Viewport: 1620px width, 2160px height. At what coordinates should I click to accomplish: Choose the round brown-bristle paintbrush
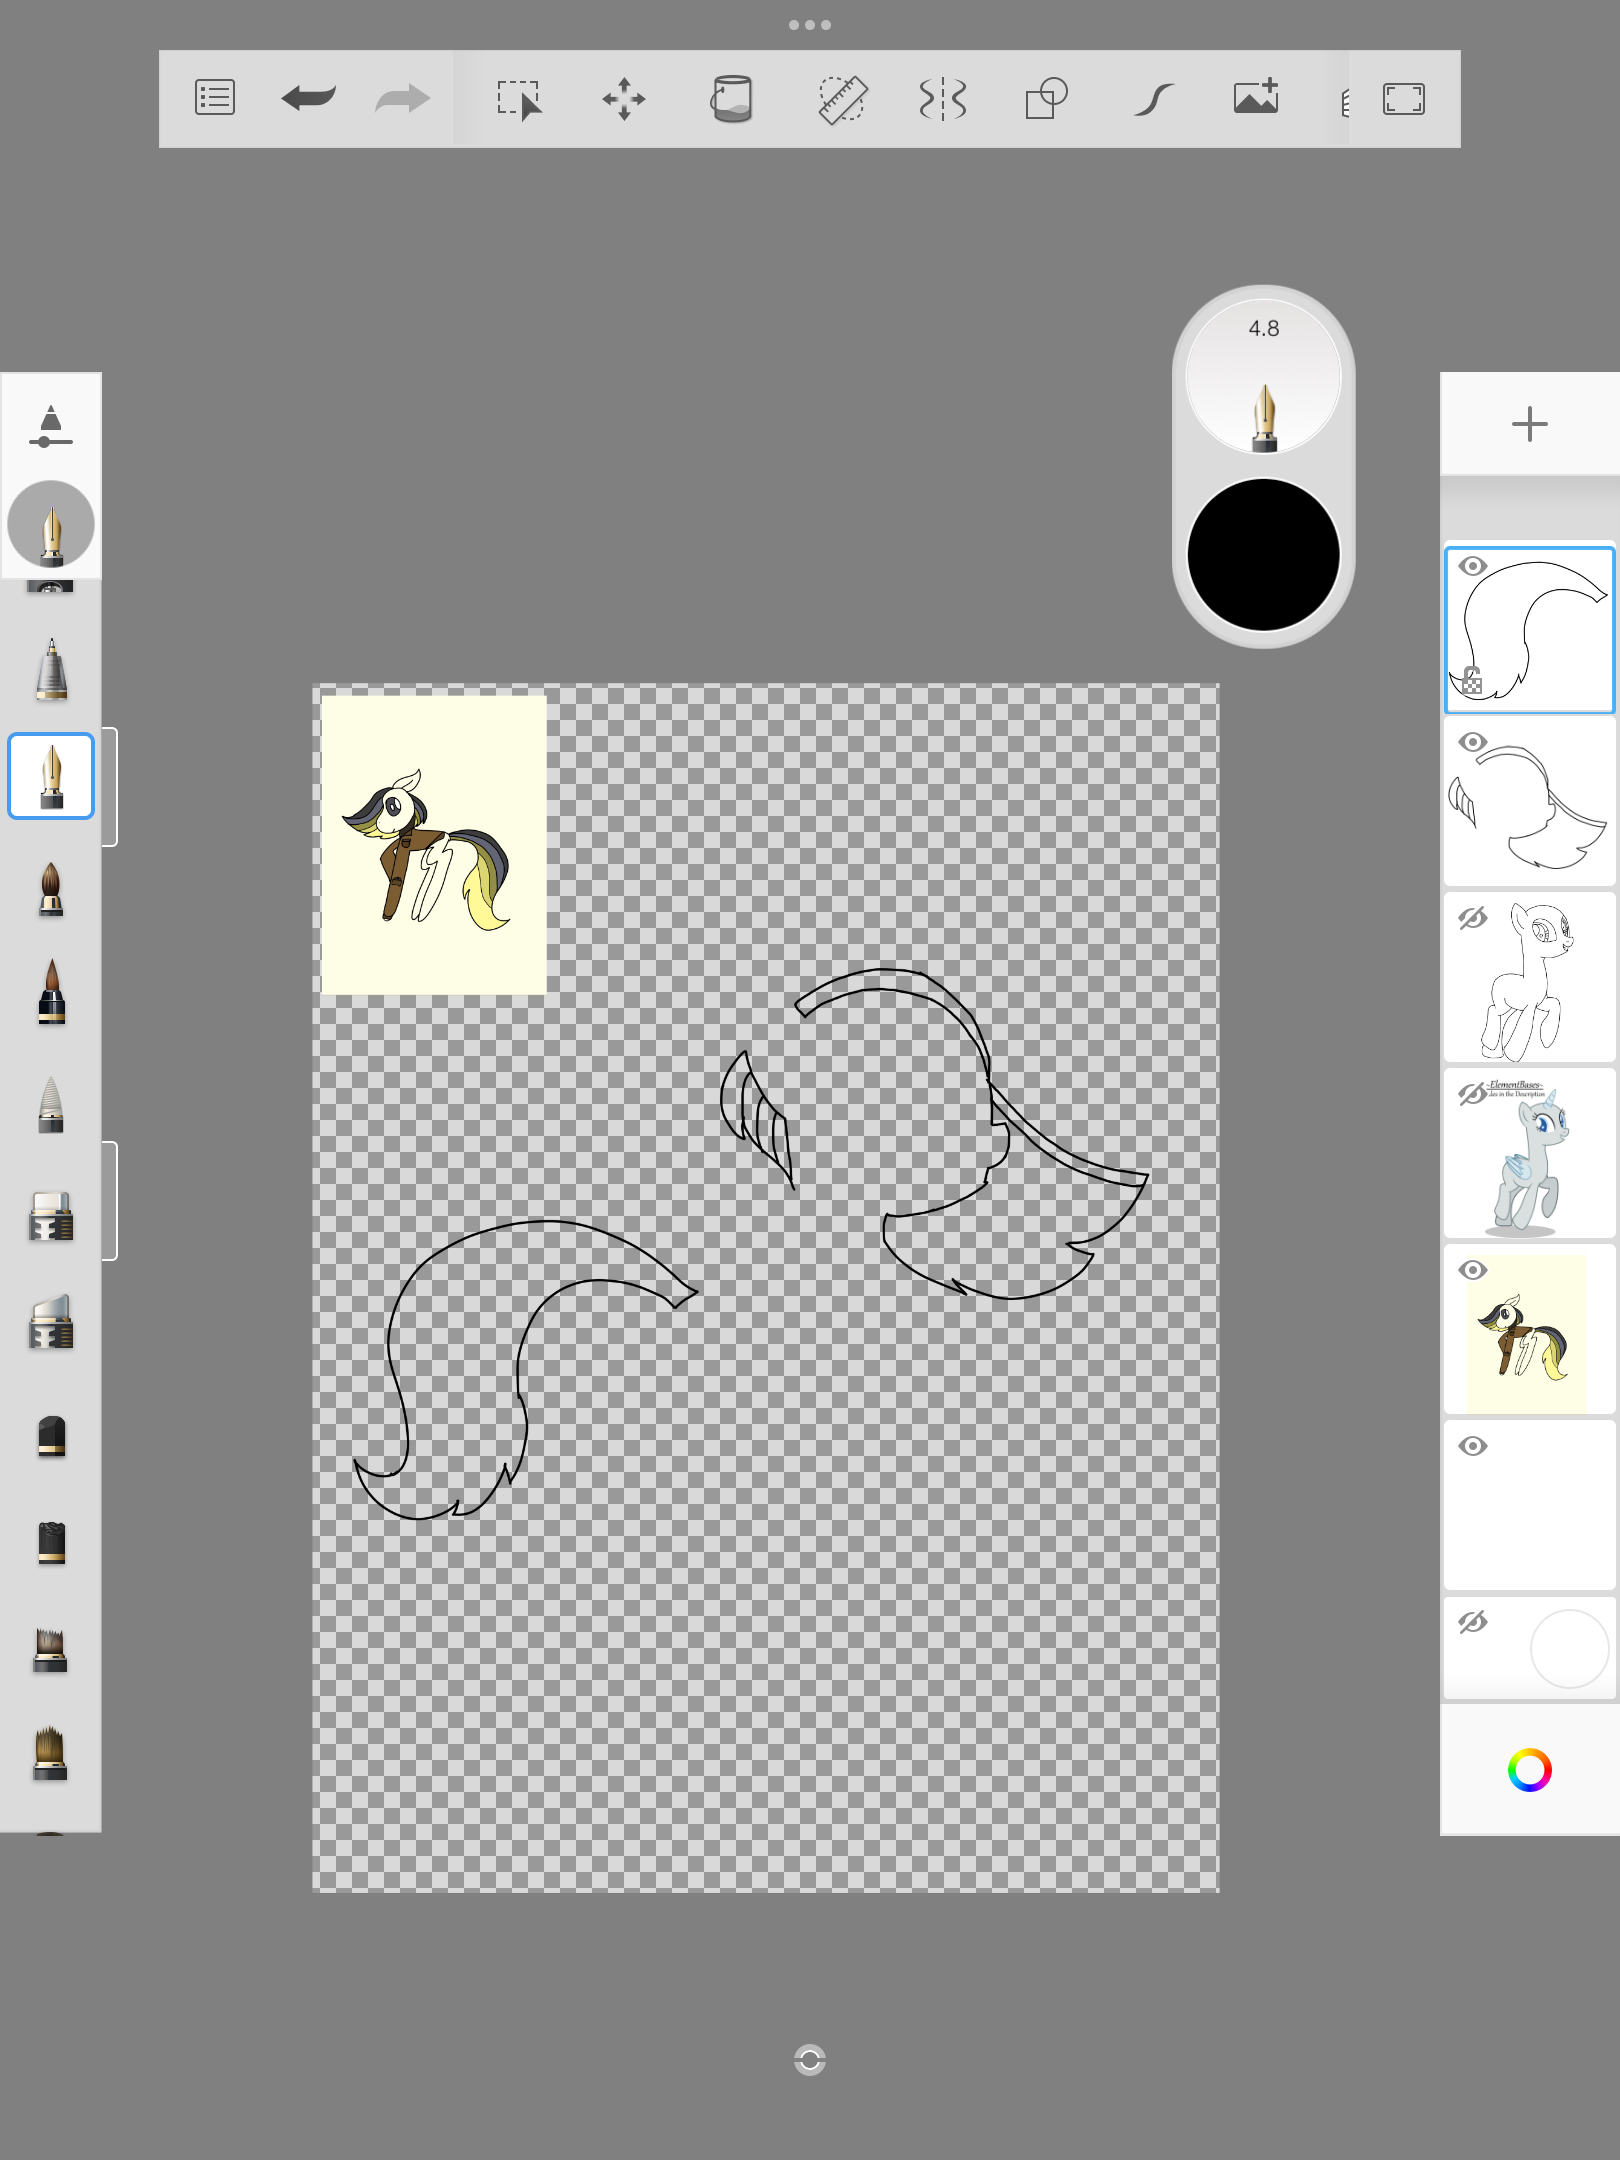[51, 889]
